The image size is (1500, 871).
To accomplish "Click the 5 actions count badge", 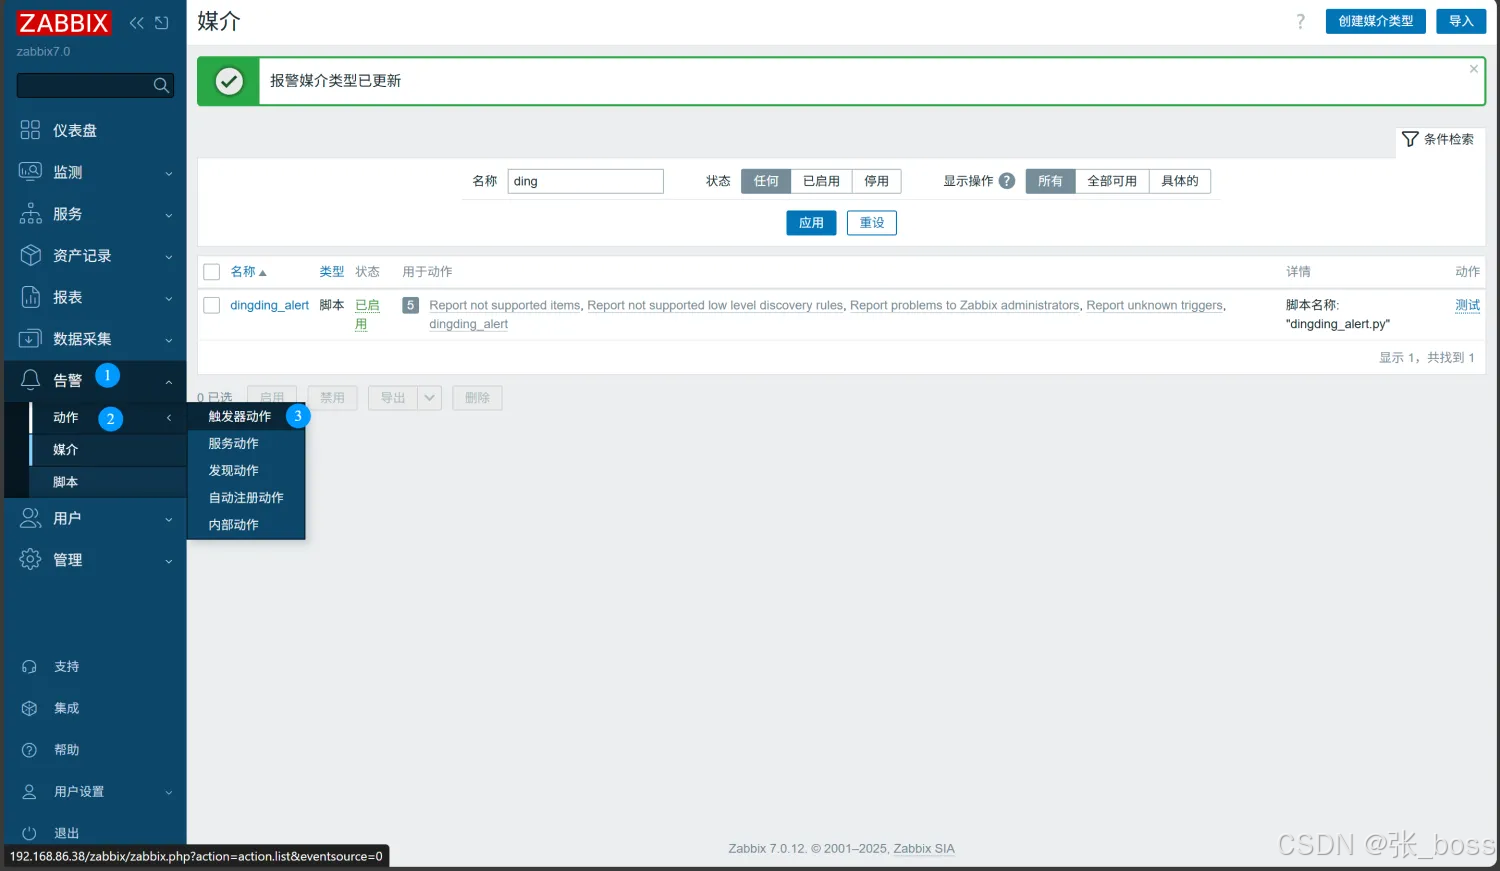I will 411,305.
